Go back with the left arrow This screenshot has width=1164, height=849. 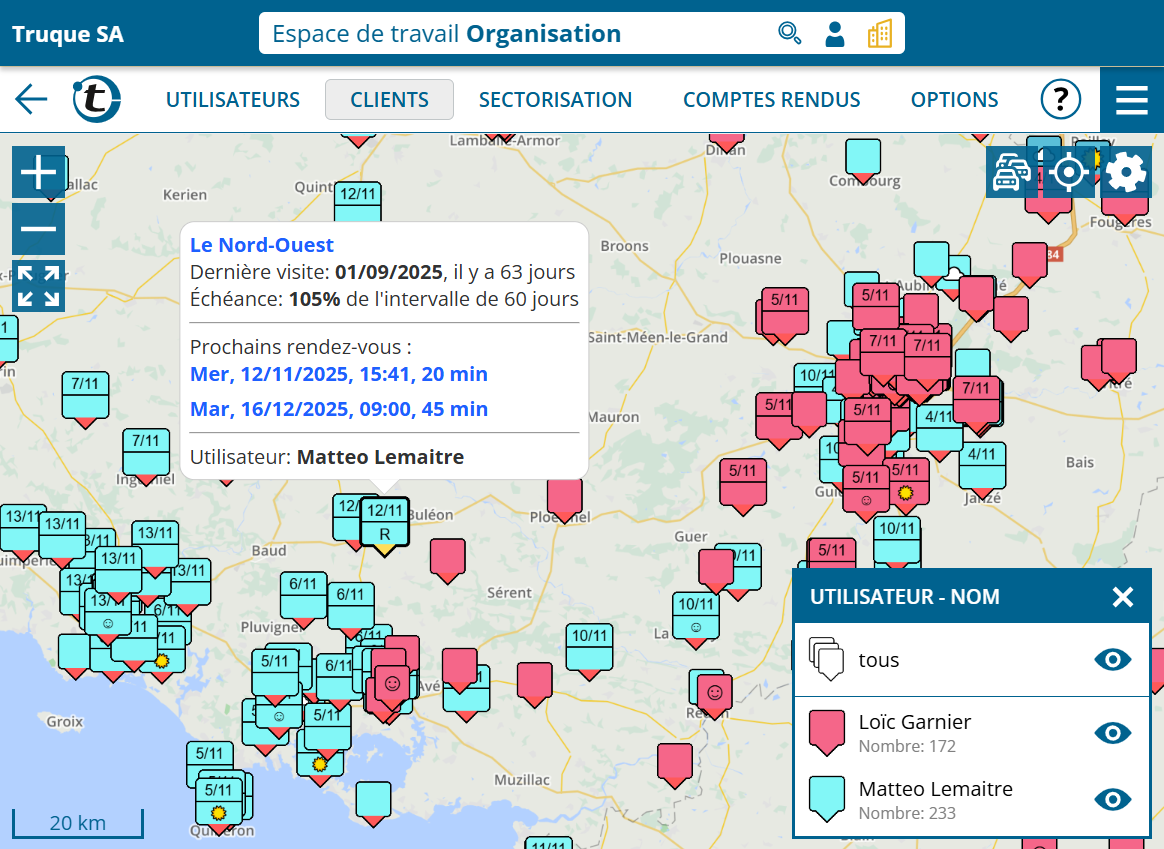(31, 99)
